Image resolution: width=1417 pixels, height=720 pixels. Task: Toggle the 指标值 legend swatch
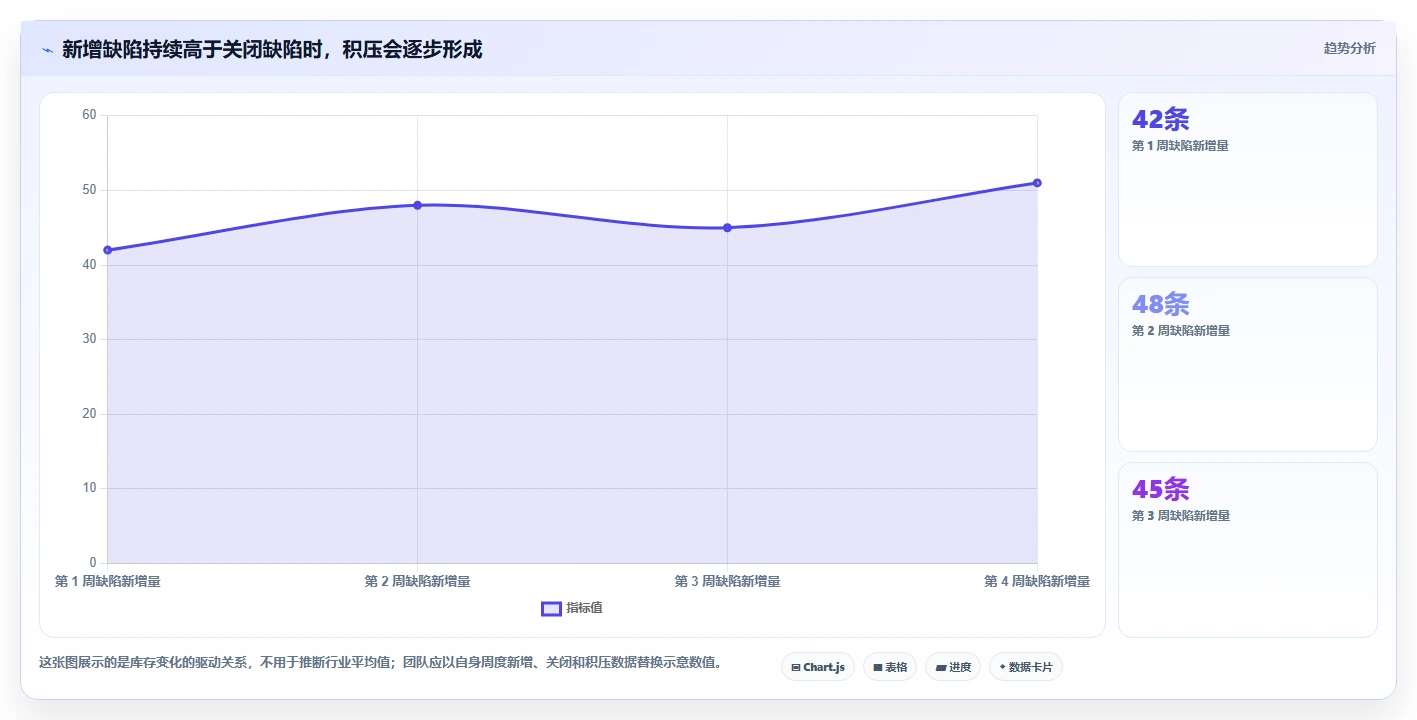coord(551,608)
